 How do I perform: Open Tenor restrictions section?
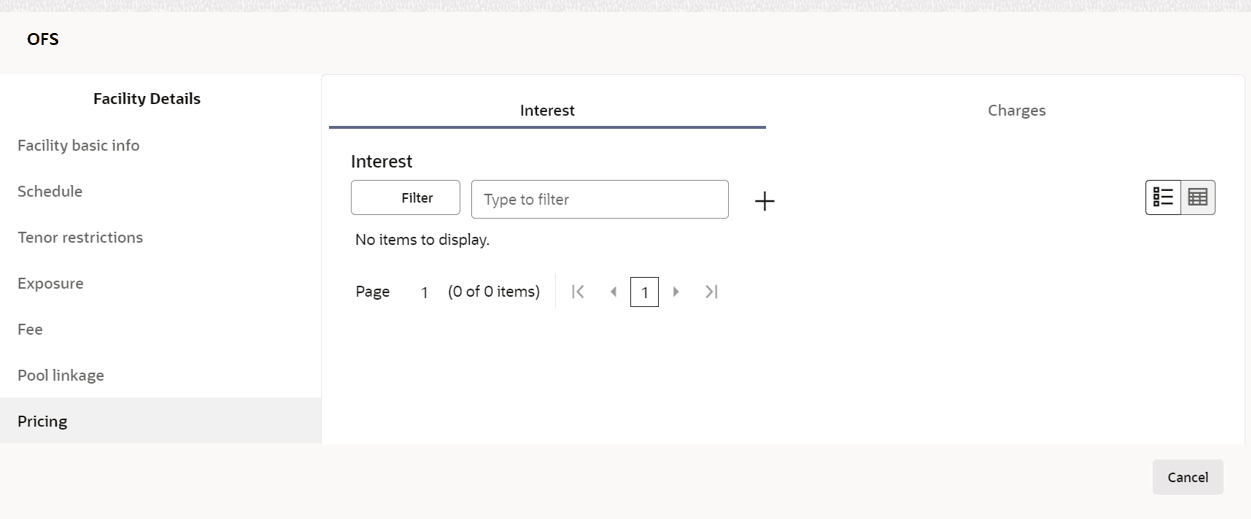pyautogui.click(x=80, y=237)
